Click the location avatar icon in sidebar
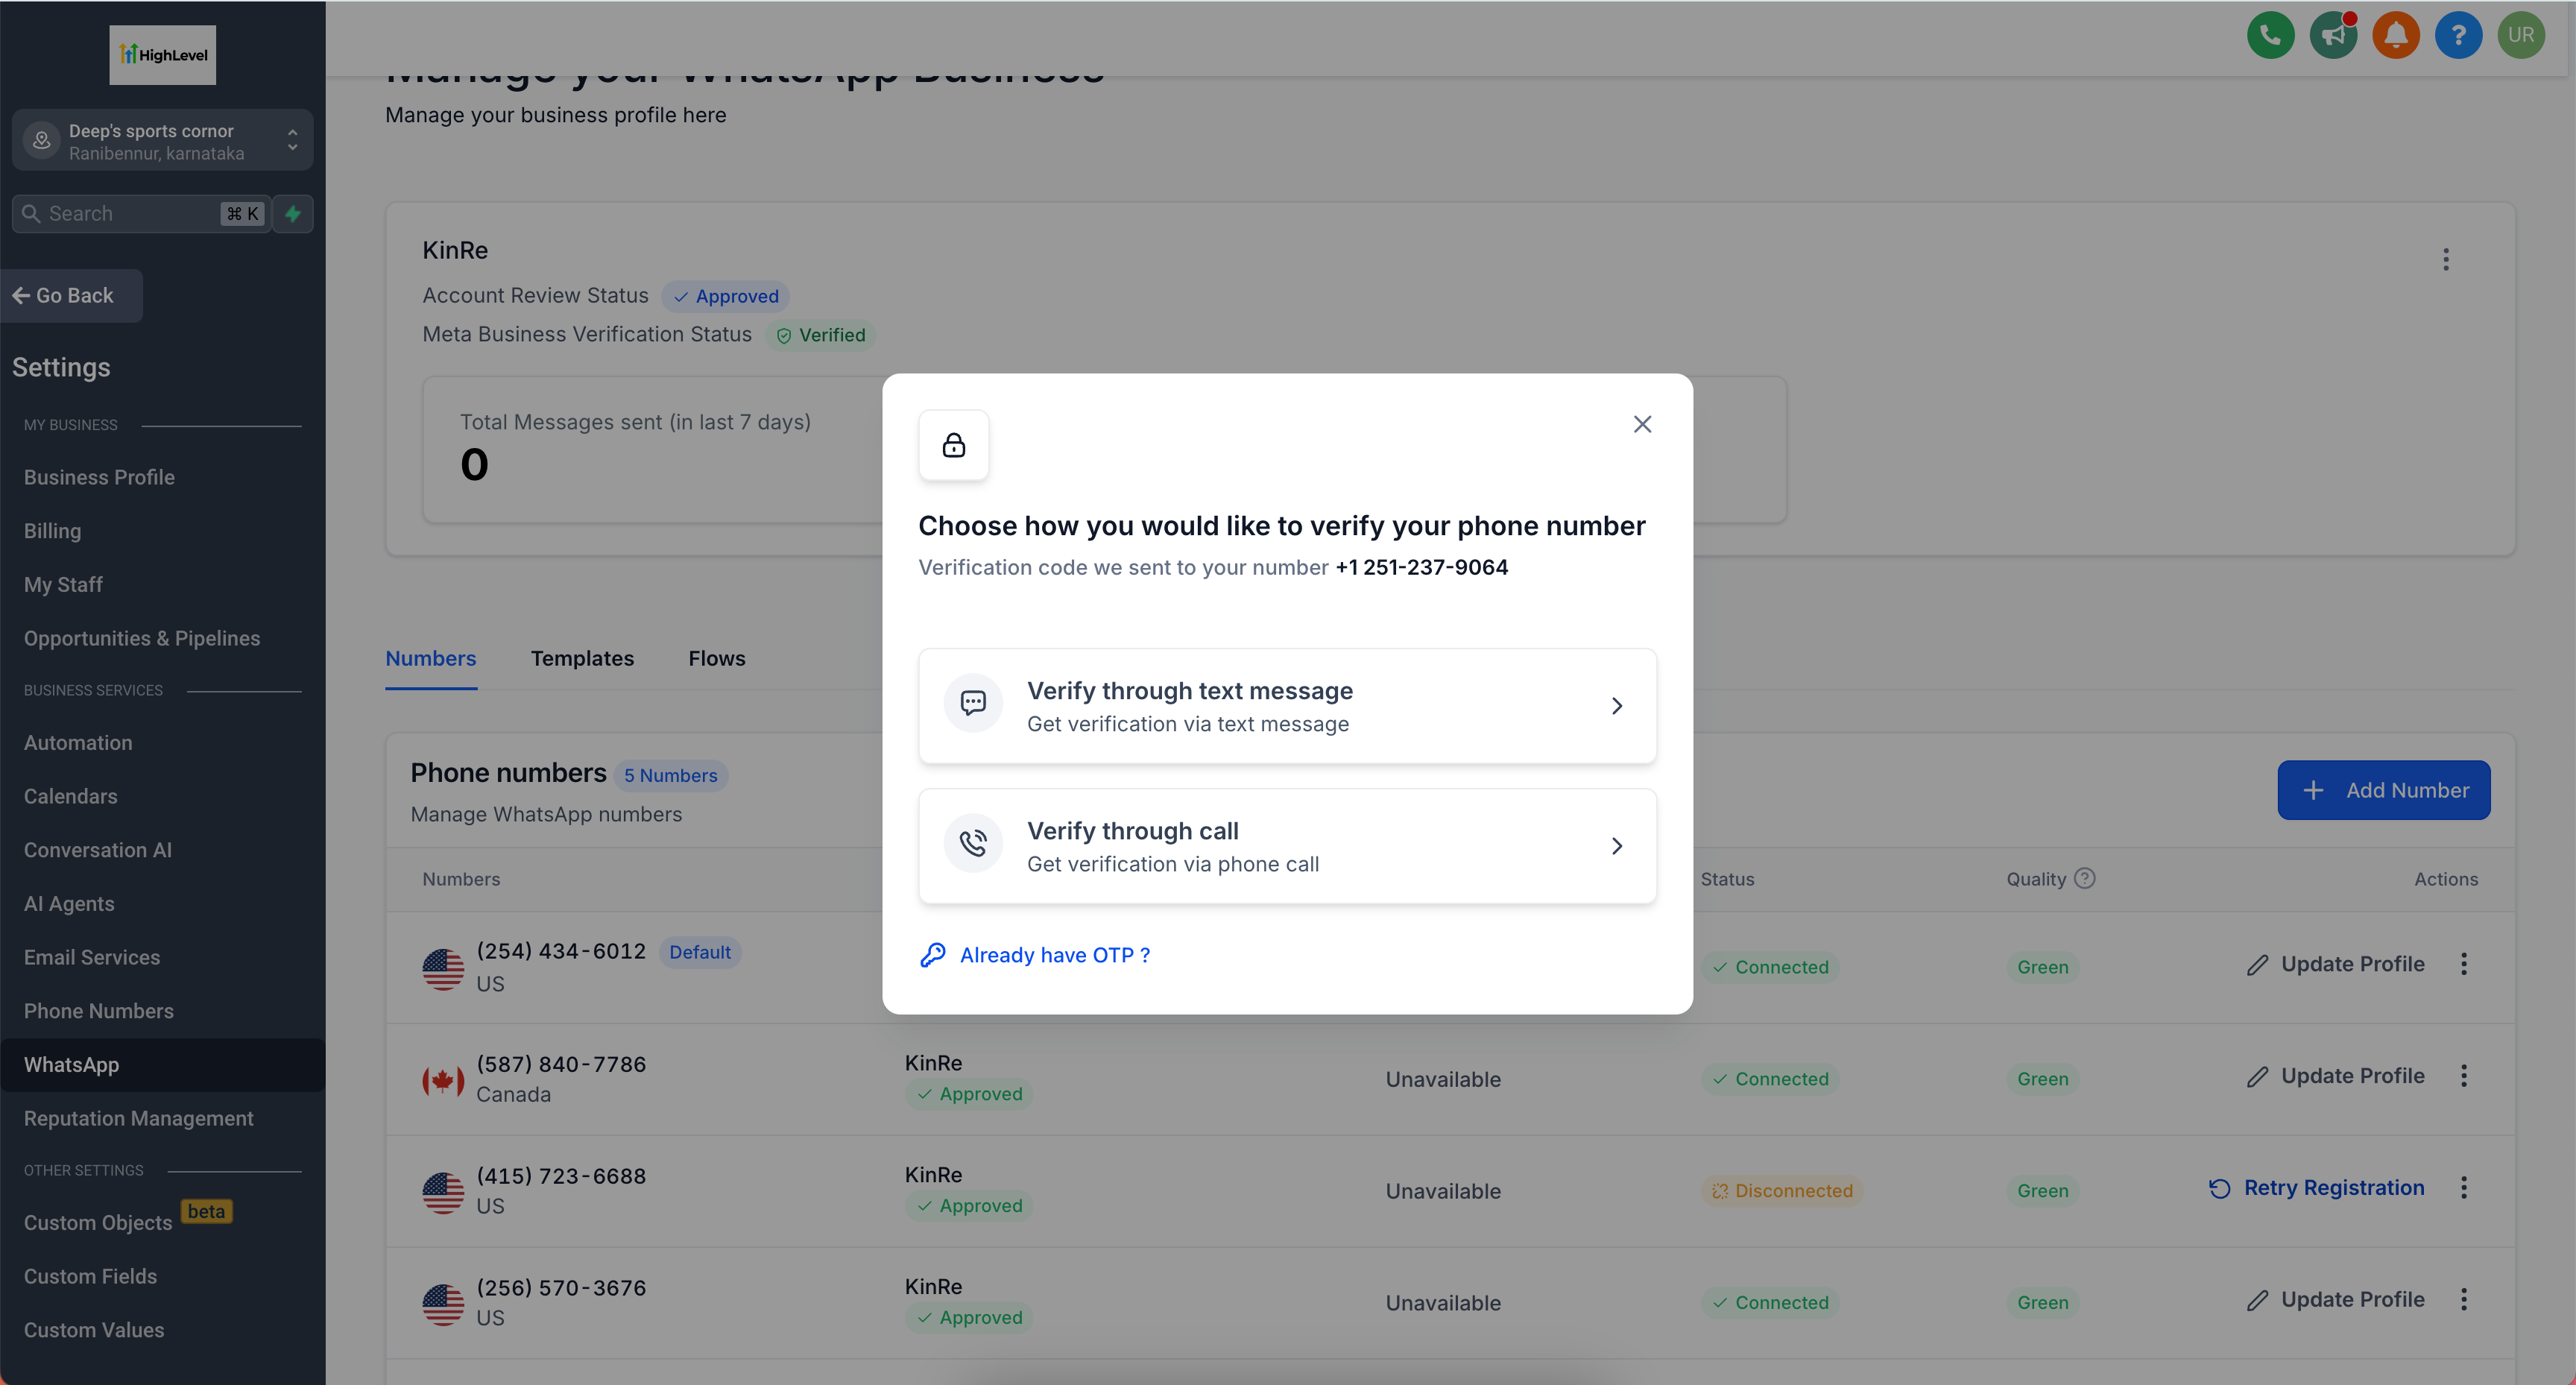The image size is (2576, 1385). click(x=42, y=141)
